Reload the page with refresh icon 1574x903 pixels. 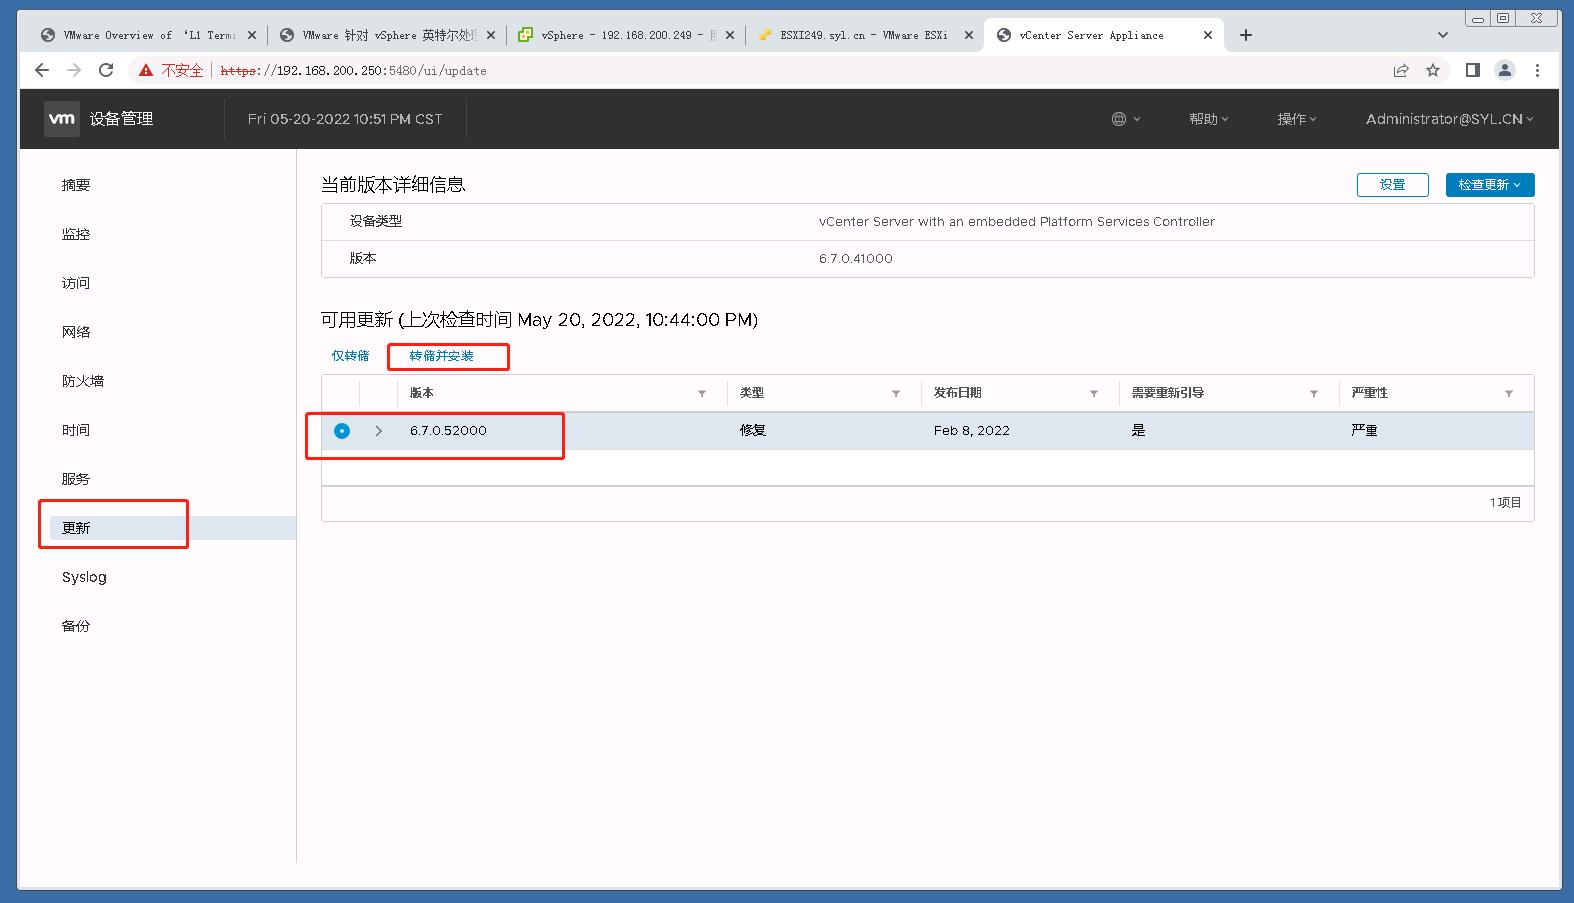[106, 70]
